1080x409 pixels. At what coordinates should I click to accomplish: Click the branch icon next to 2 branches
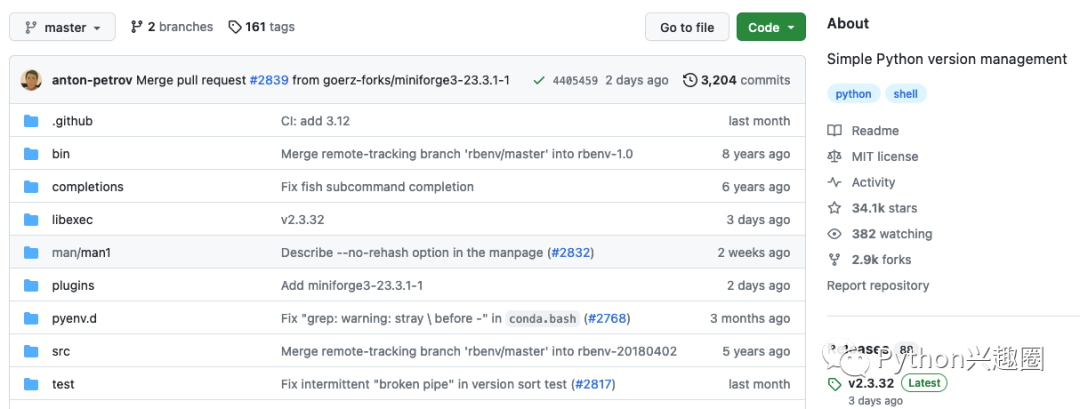136,27
